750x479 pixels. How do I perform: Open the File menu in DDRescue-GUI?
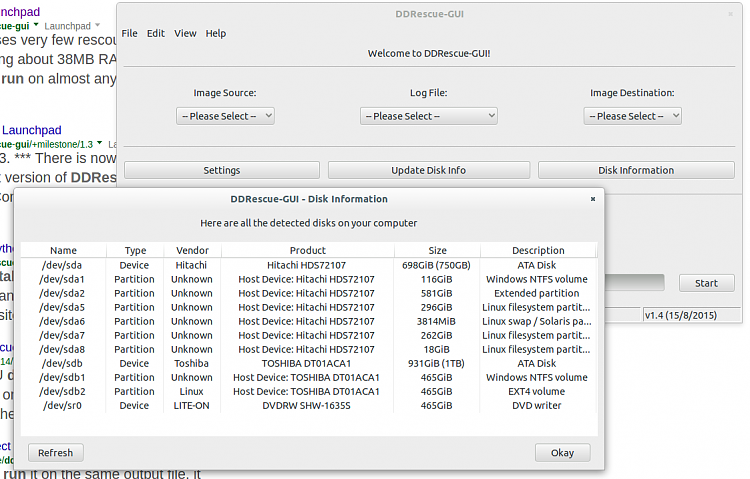pos(129,33)
